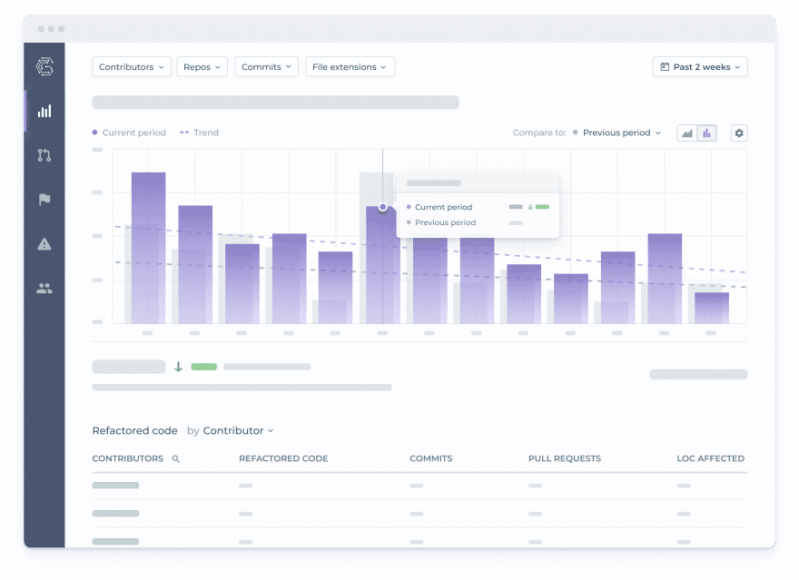Click the app logo in the sidebar
799x580 pixels.
(x=44, y=66)
